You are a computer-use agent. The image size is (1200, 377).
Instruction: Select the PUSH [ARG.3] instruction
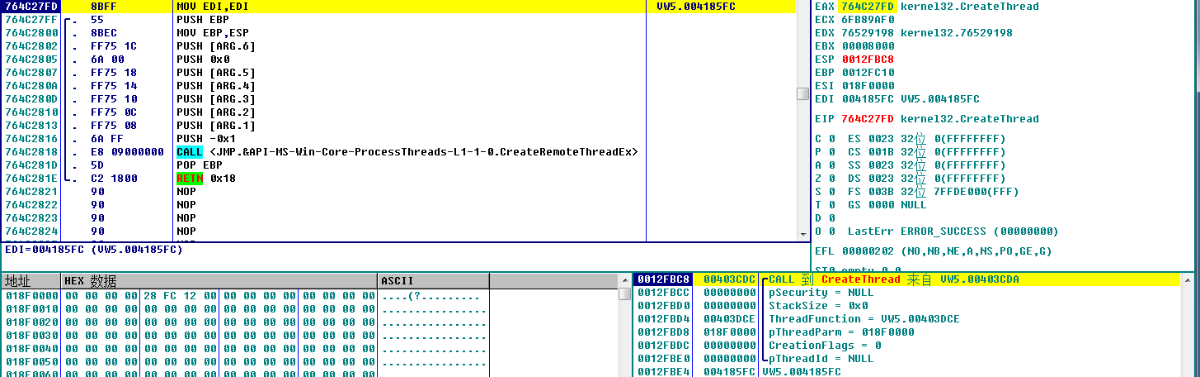point(215,98)
